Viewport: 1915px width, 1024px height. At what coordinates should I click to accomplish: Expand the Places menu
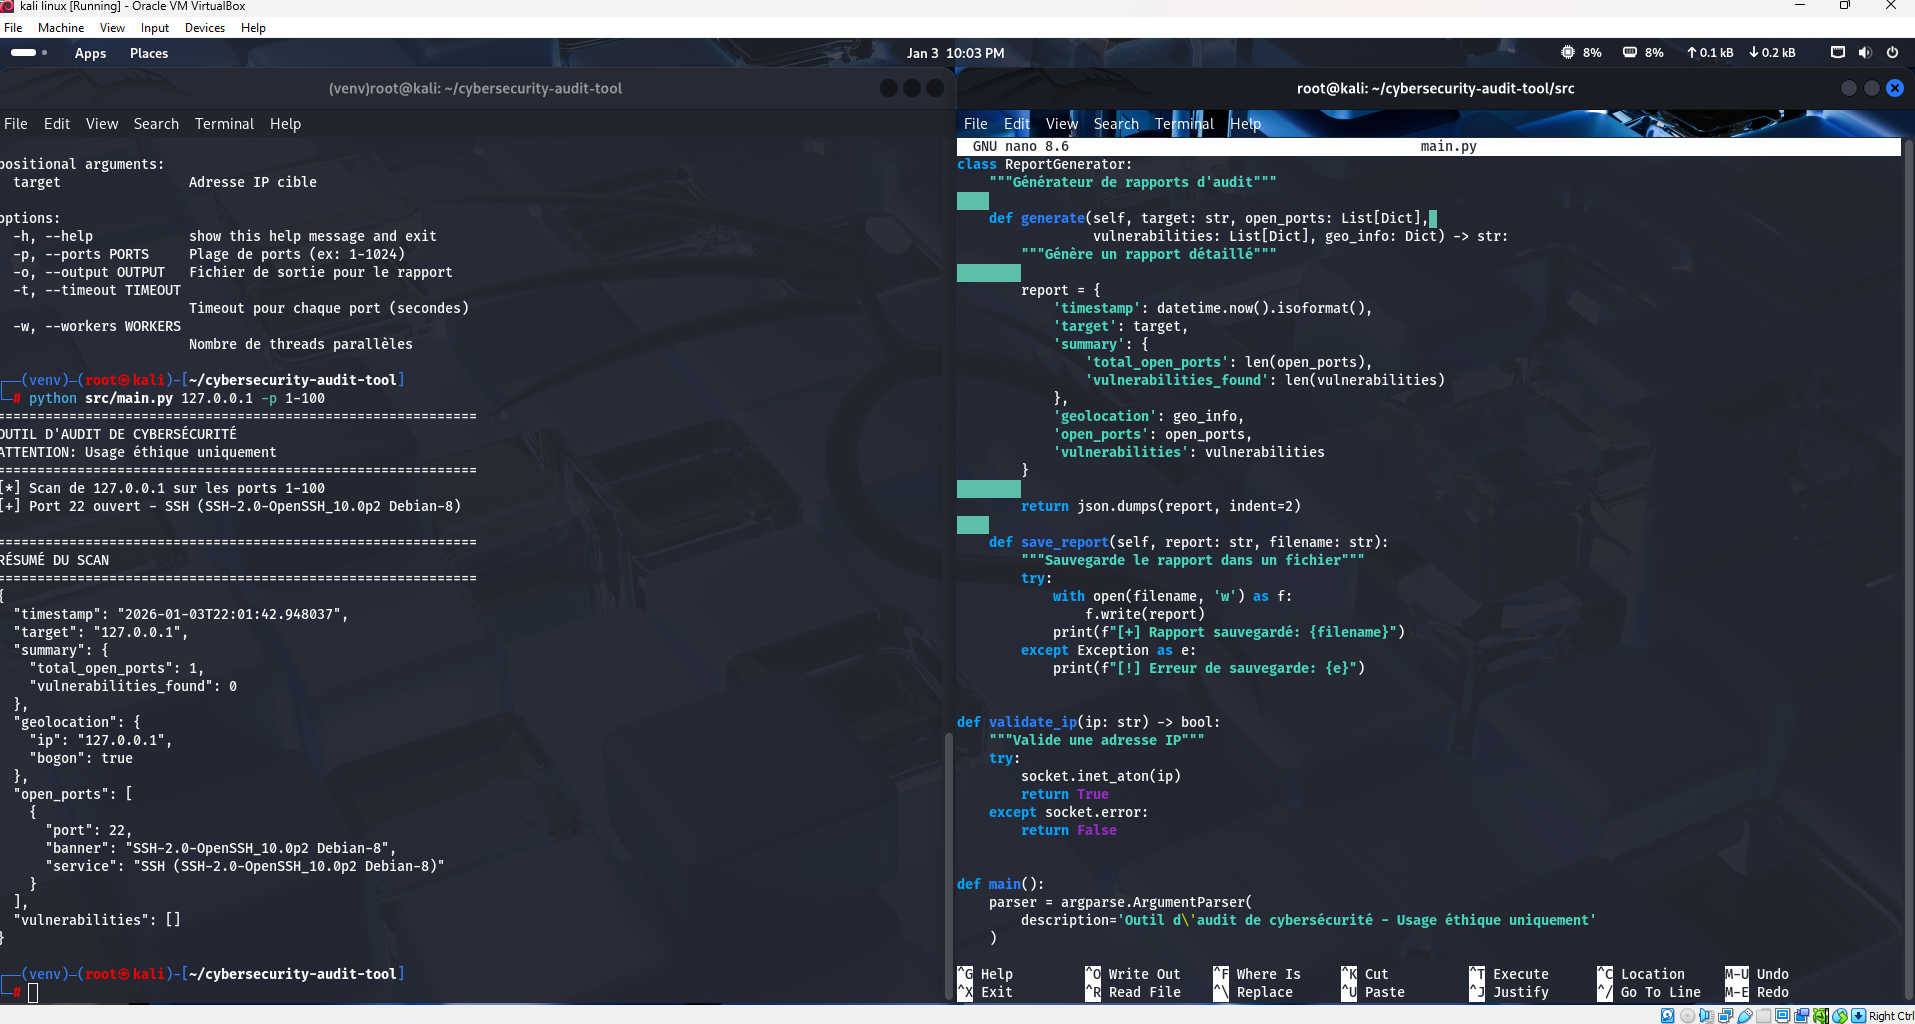[x=149, y=53]
